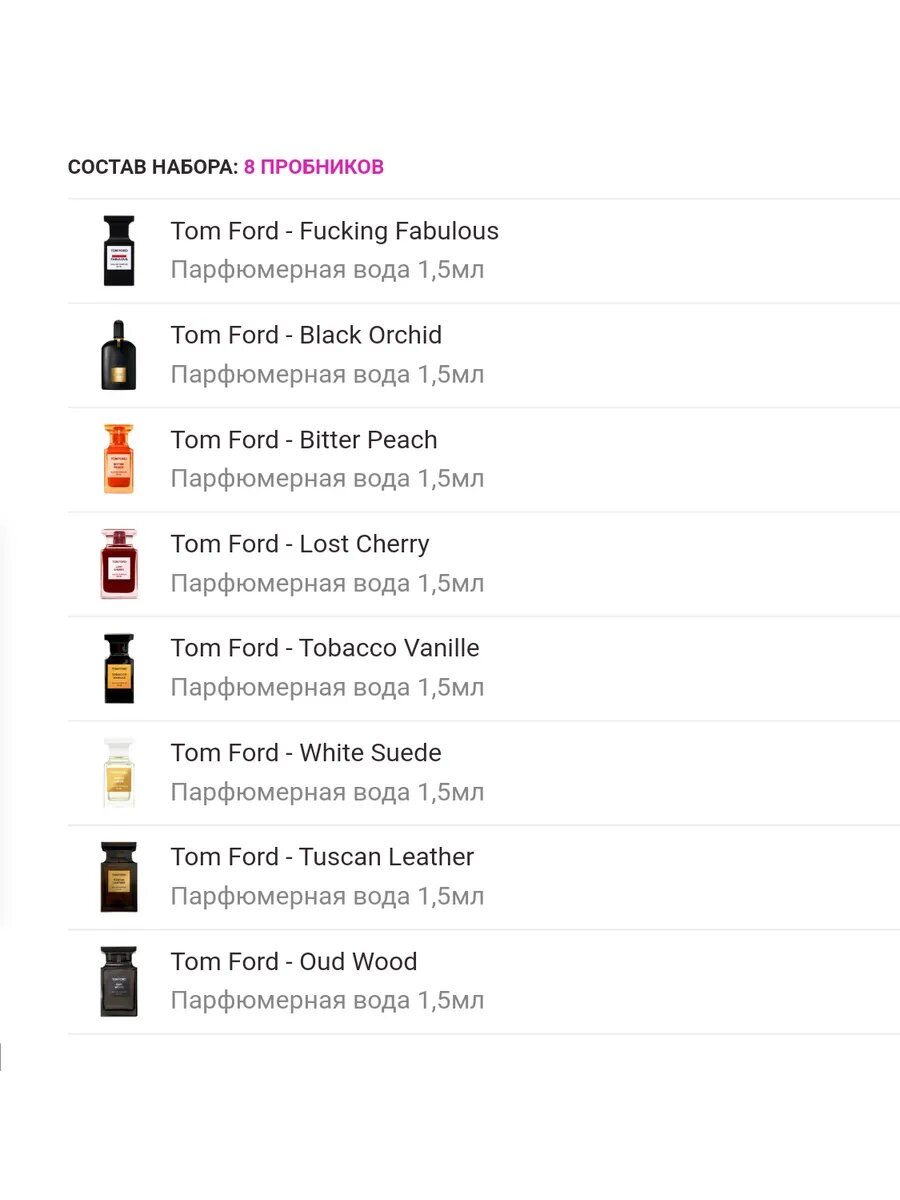This screenshot has width=900, height=1200.
Task: Open Tom Ford - Fucking Fabulous title
Action: 334,231
